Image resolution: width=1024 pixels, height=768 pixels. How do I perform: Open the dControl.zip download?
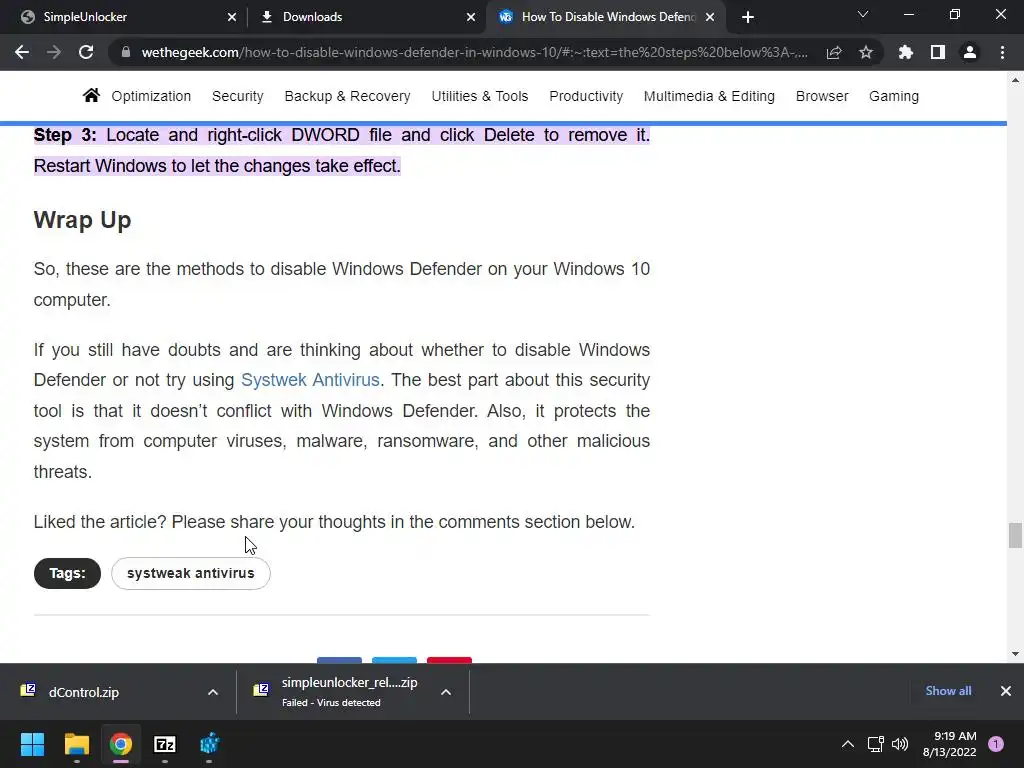click(84, 692)
